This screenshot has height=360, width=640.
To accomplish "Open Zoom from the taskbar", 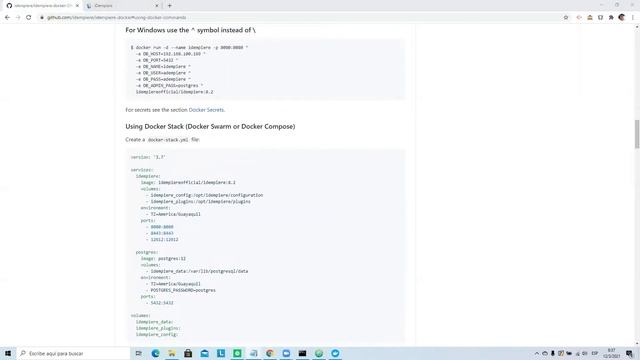I will [x=286, y=353].
